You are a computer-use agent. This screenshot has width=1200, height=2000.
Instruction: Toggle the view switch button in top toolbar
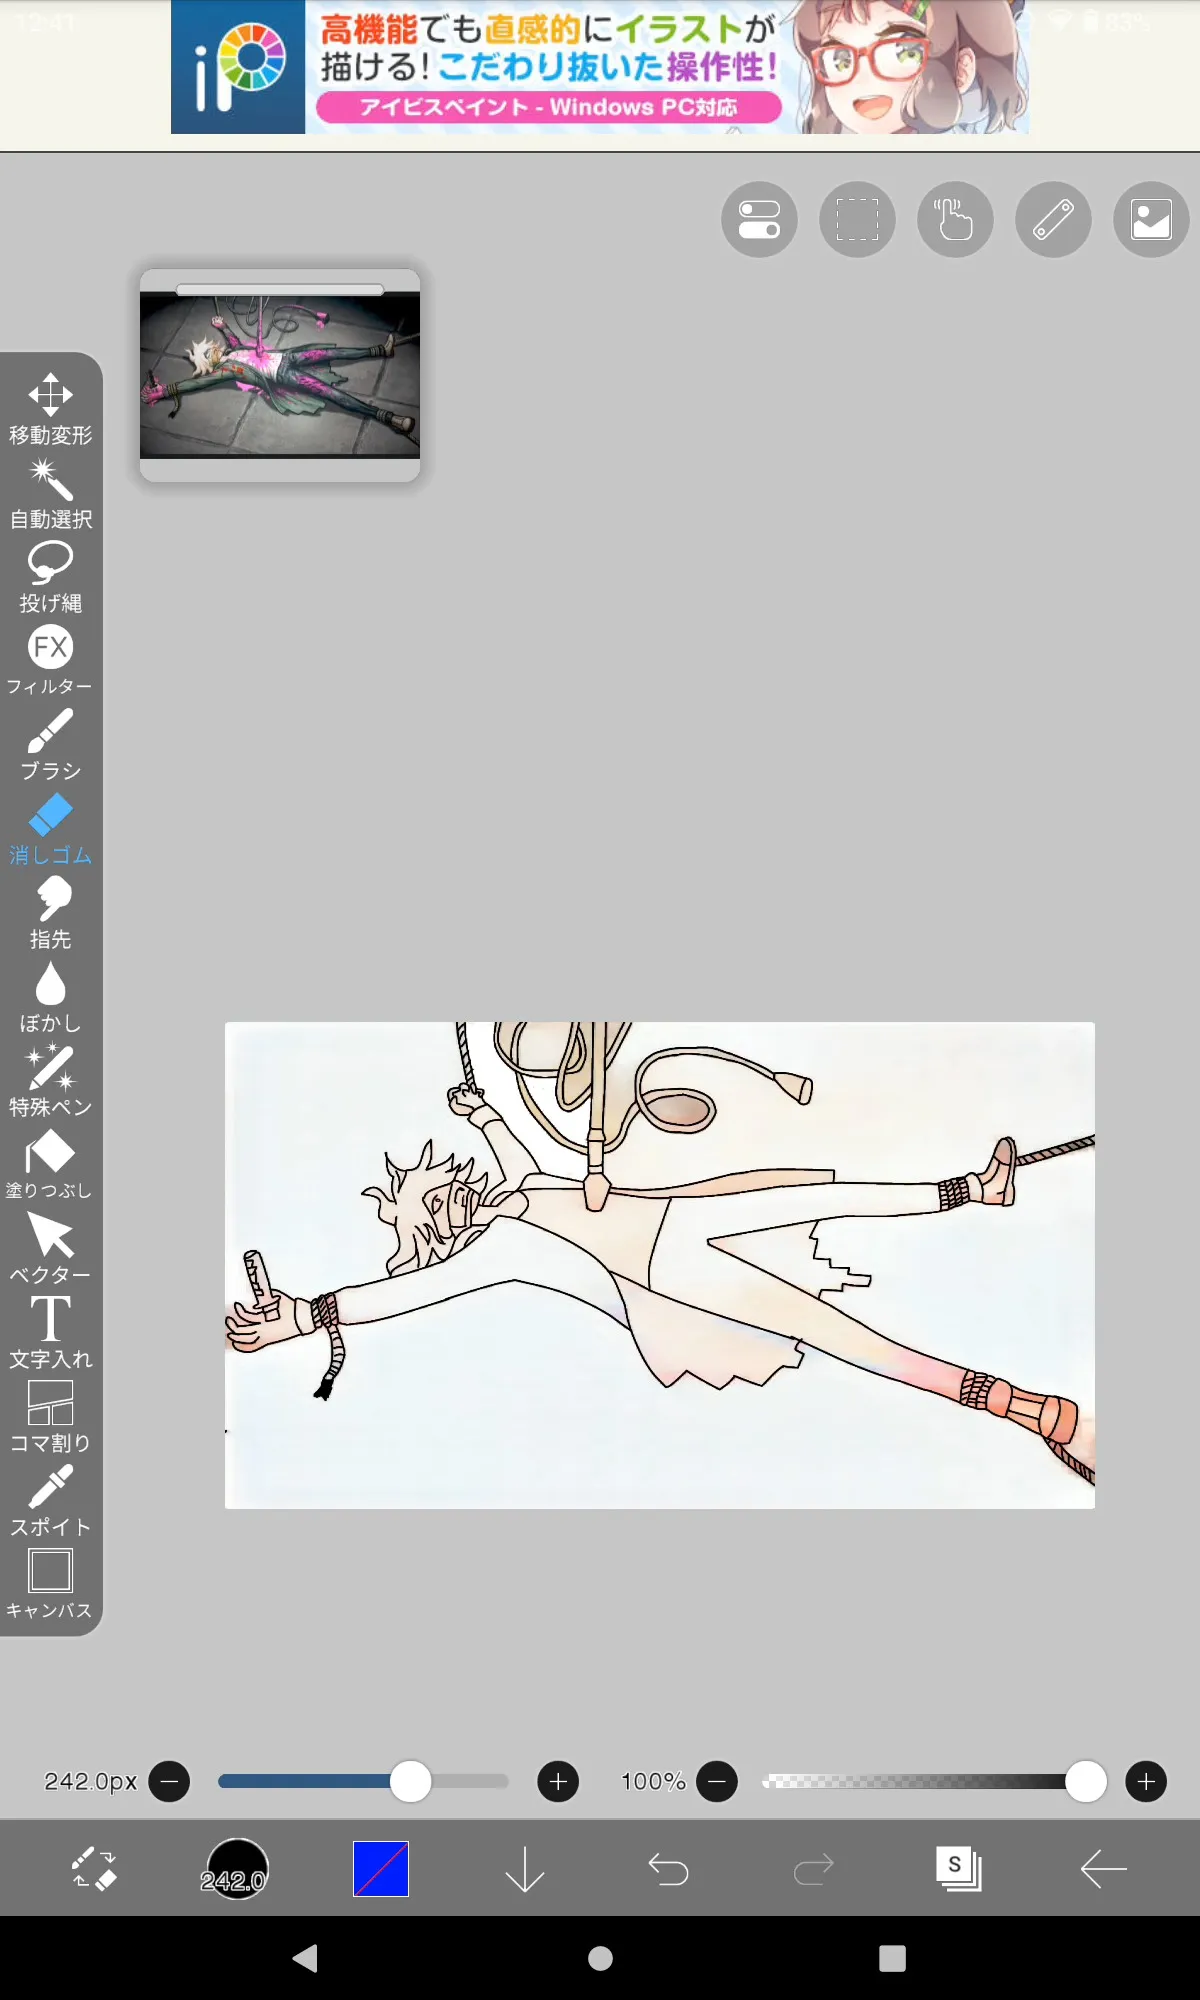759,220
